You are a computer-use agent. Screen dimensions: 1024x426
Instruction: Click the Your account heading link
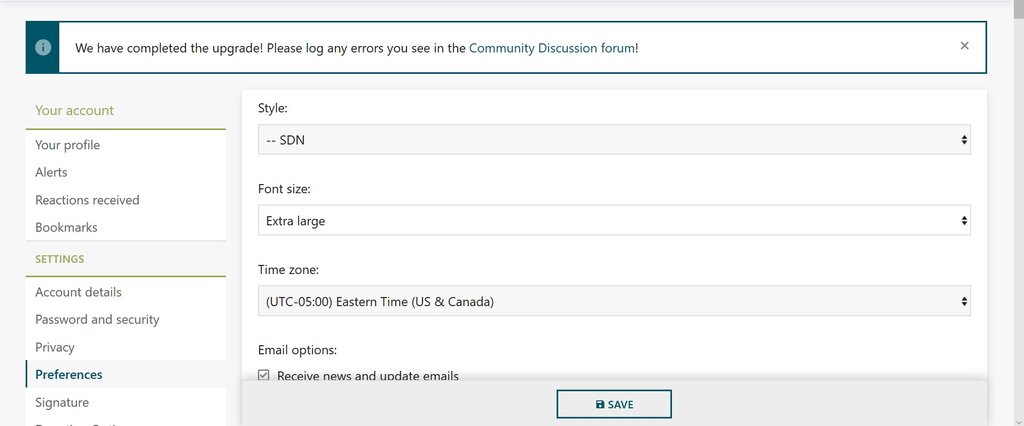click(x=75, y=110)
